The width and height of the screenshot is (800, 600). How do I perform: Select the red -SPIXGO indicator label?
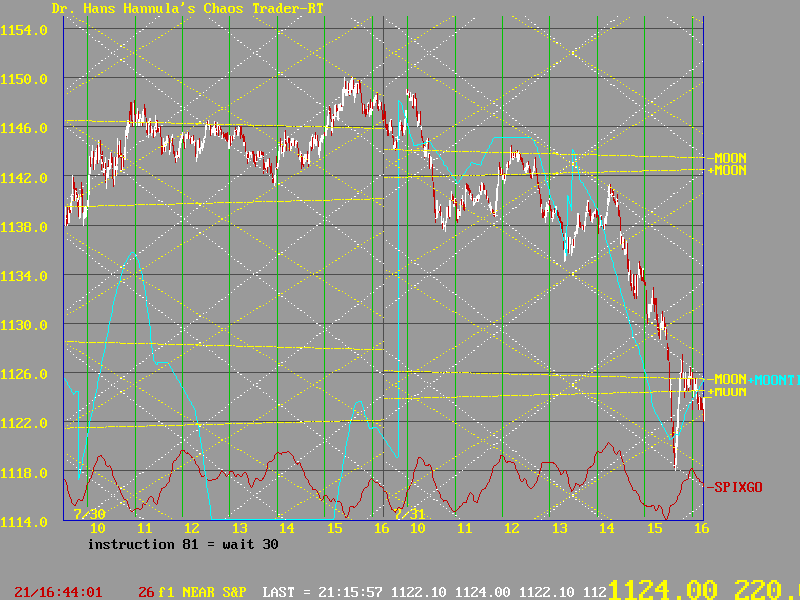735,487
